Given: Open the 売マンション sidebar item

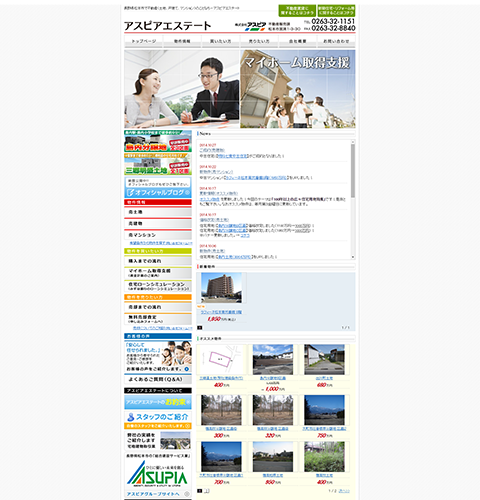Looking at the screenshot, I should [158, 235].
